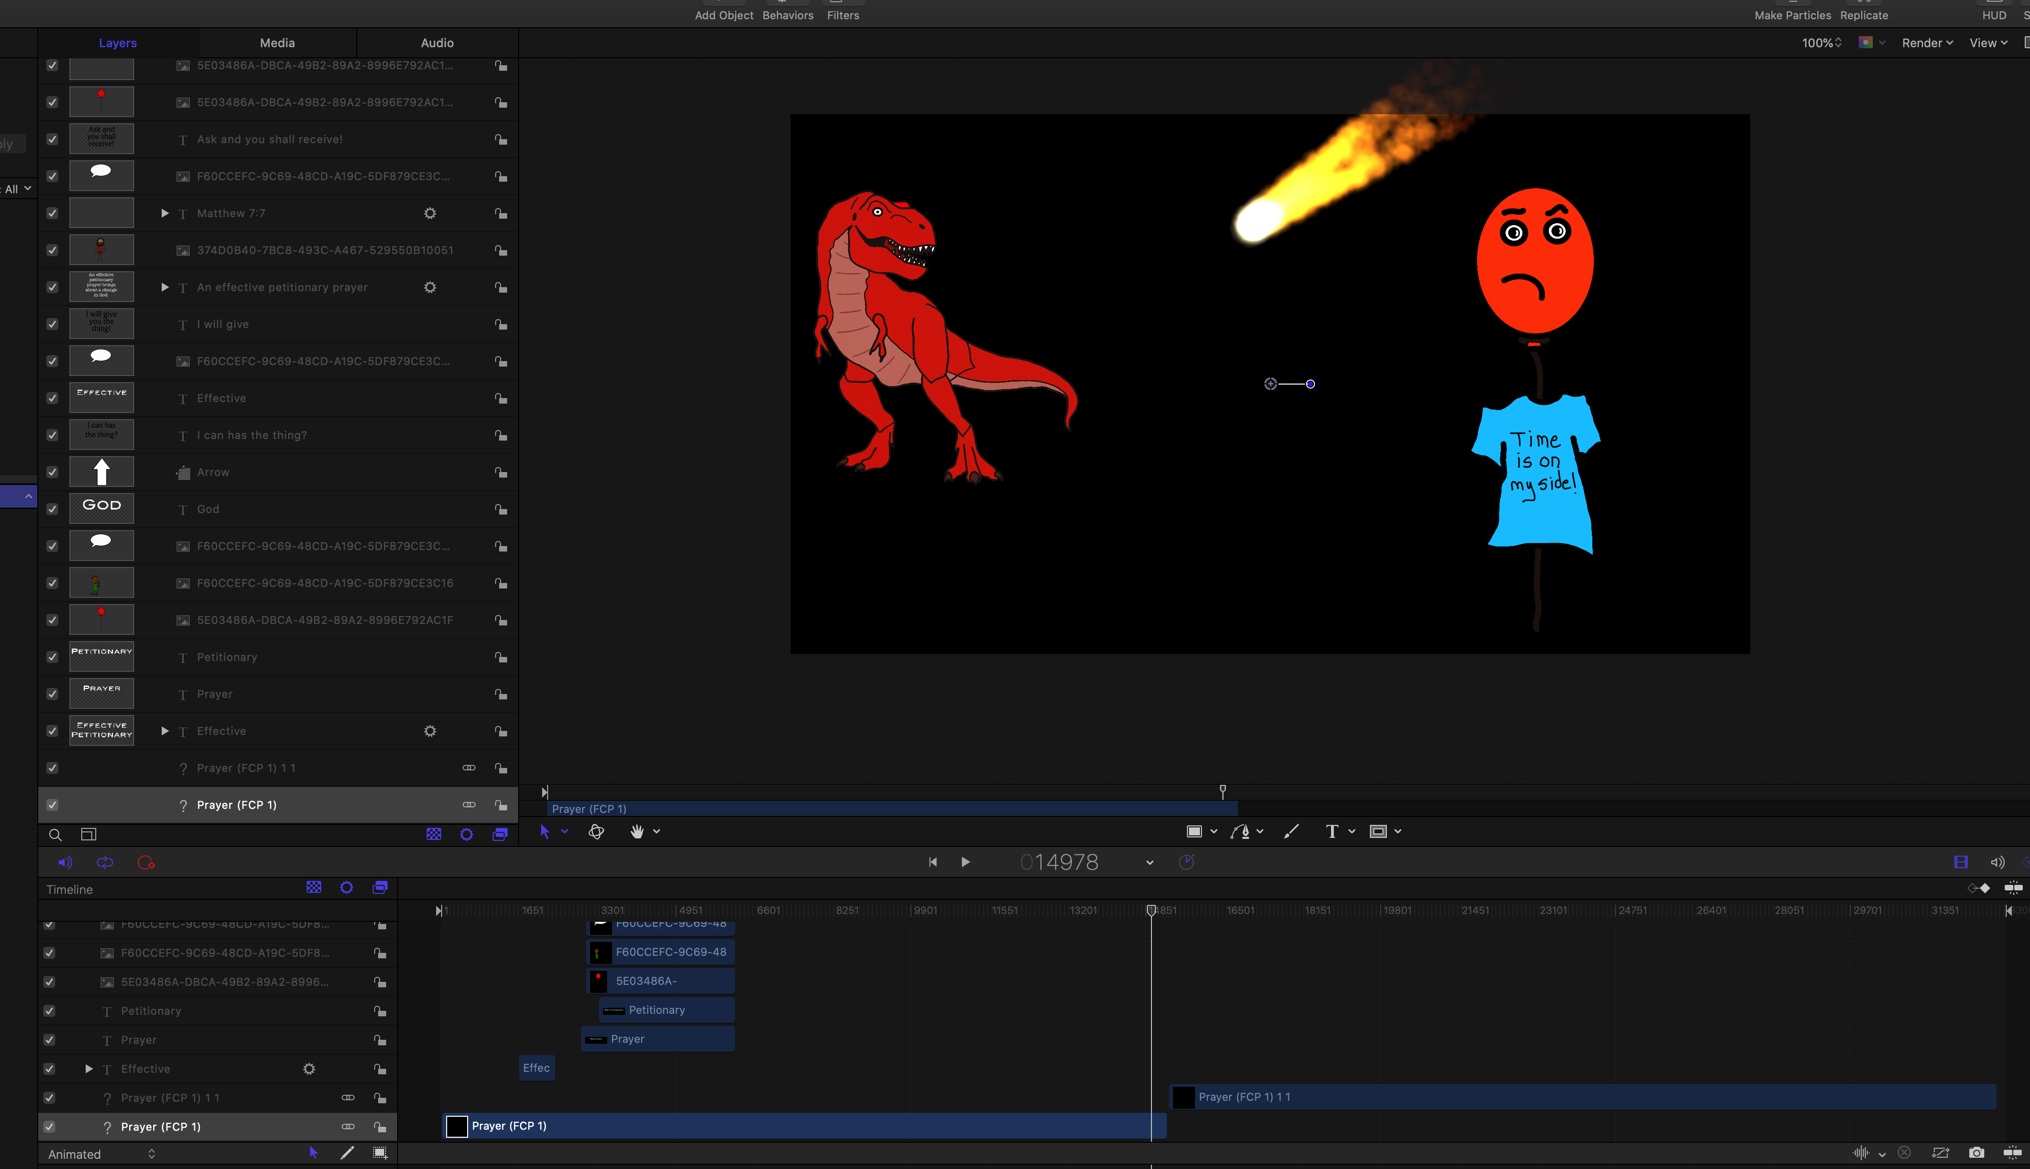Expand the Matthew 7:7 layer
The height and width of the screenshot is (1169, 2030).
(x=165, y=213)
